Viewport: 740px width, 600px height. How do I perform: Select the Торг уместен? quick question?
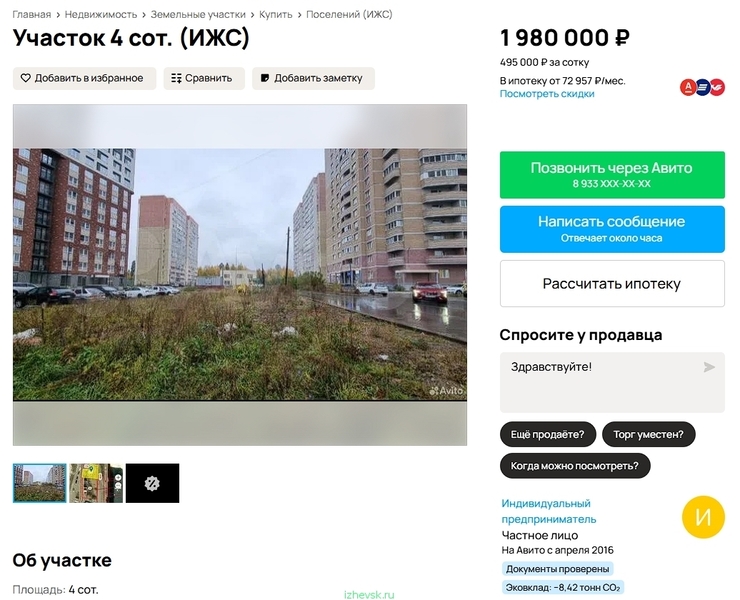[648, 434]
